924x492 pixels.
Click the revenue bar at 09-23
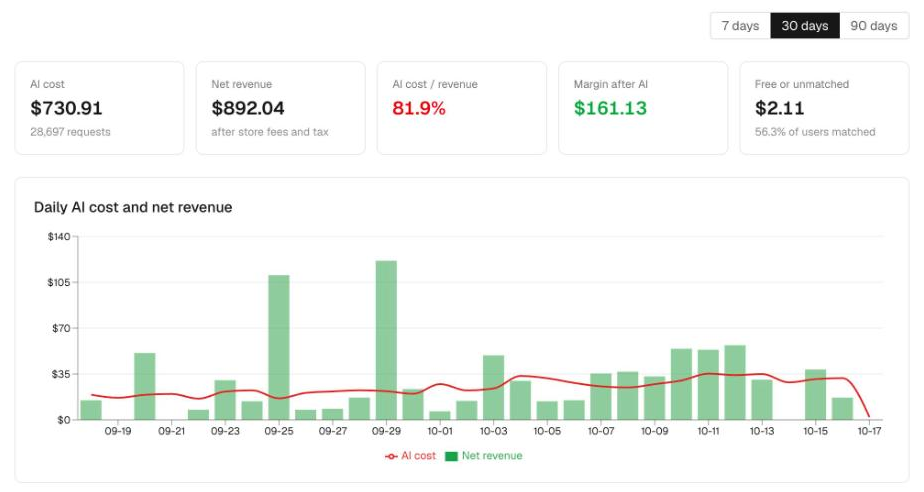pos(225,399)
